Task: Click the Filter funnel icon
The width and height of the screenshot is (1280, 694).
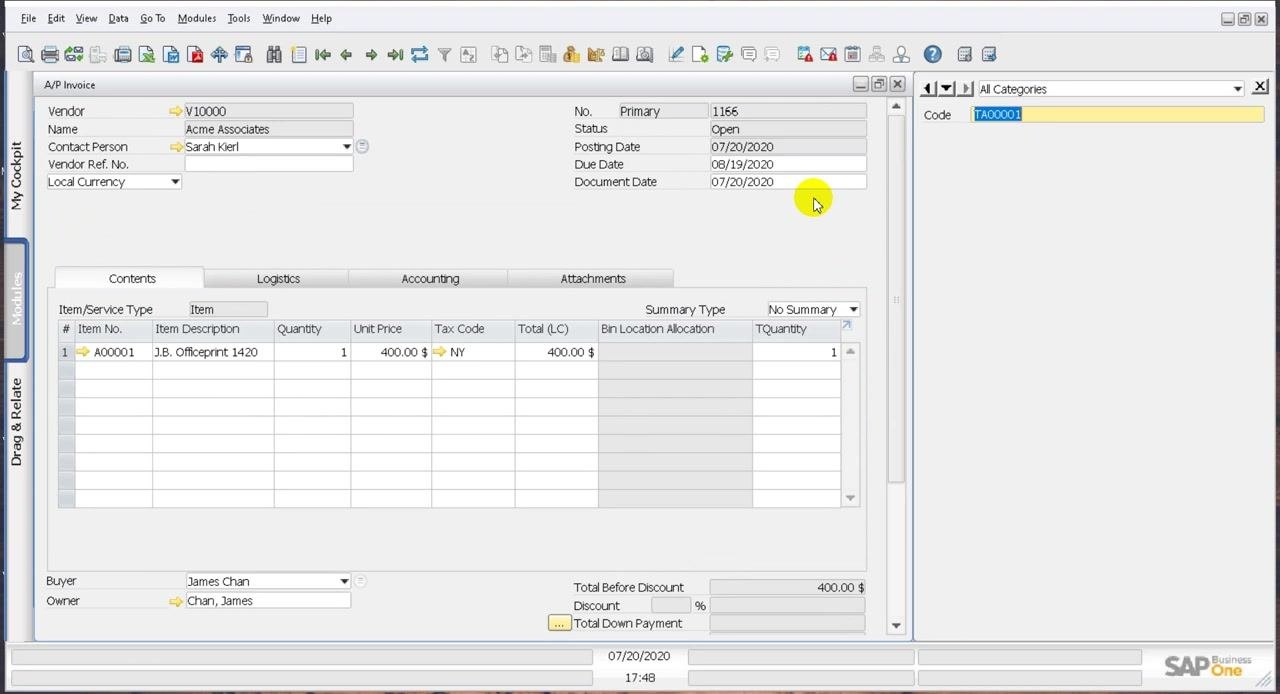Action: tap(444, 55)
